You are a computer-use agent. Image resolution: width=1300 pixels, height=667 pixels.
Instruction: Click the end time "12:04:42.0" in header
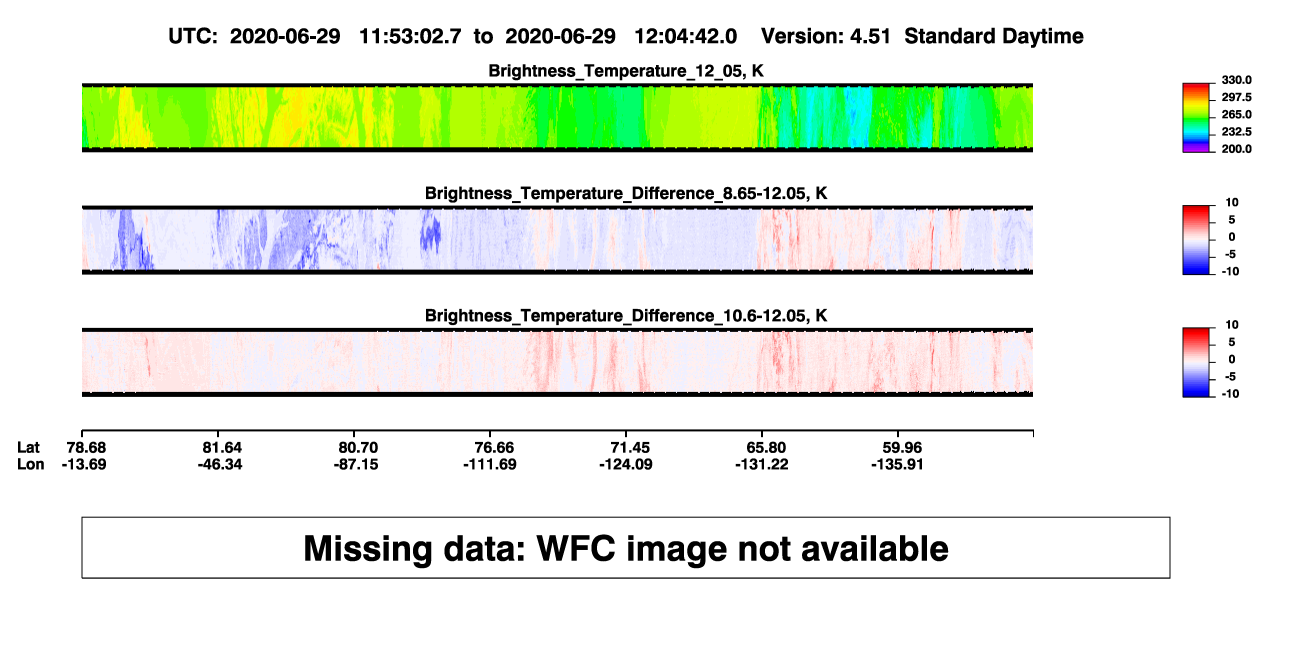pyautogui.click(x=686, y=36)
